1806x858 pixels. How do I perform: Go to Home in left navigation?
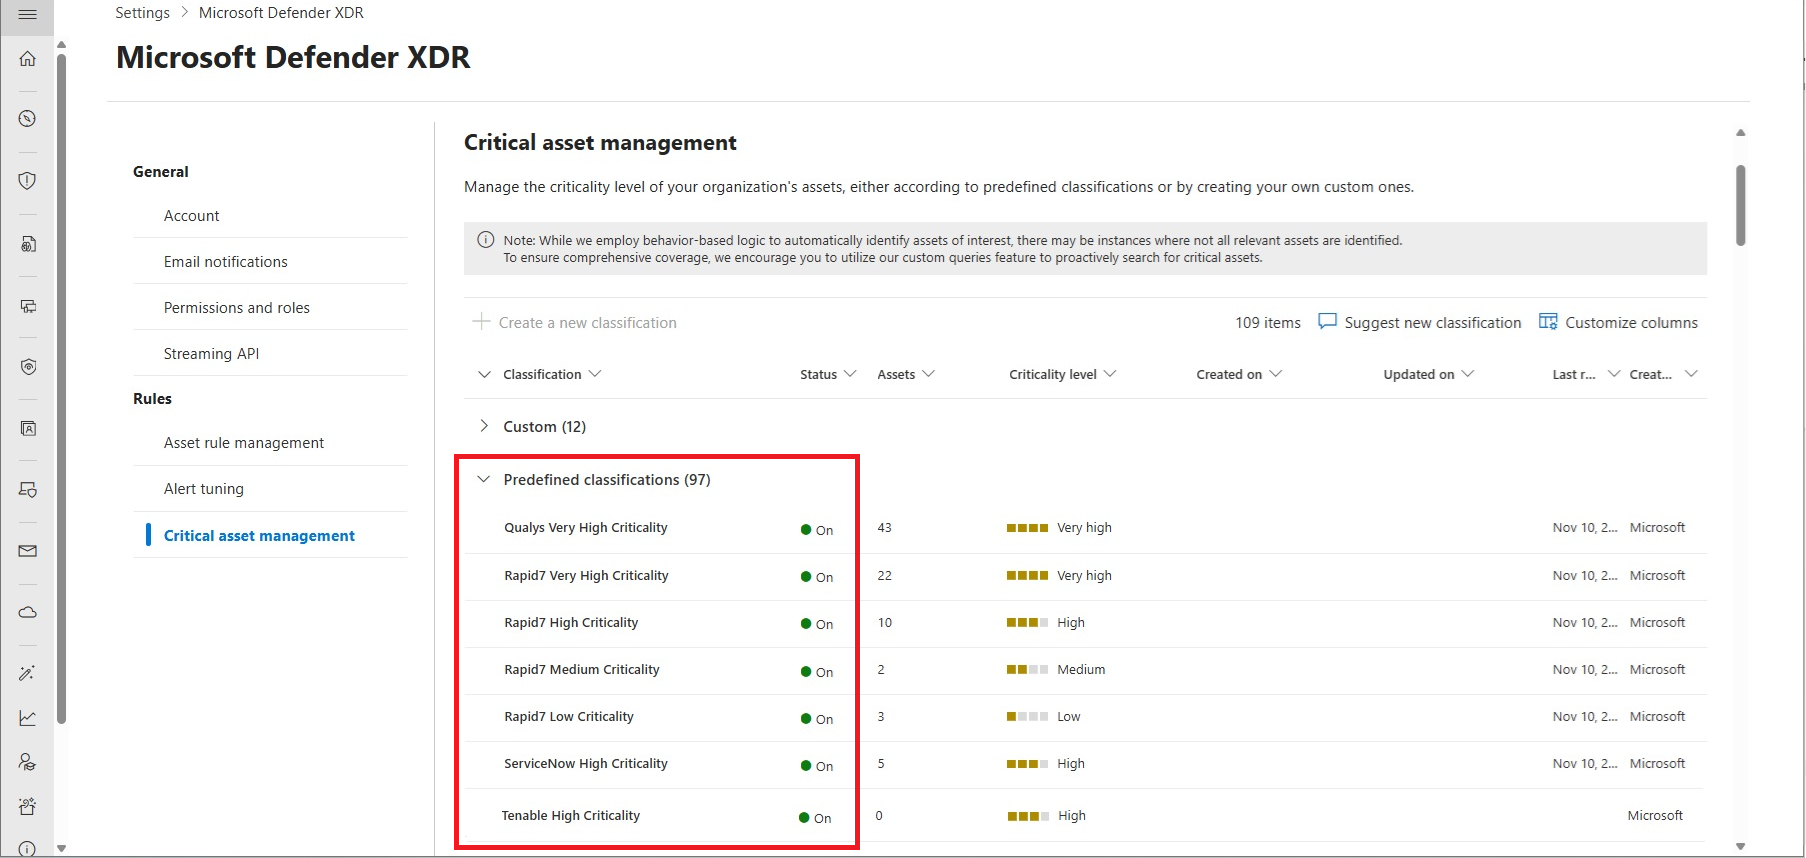pyautogui.click(x=28, y=59)
